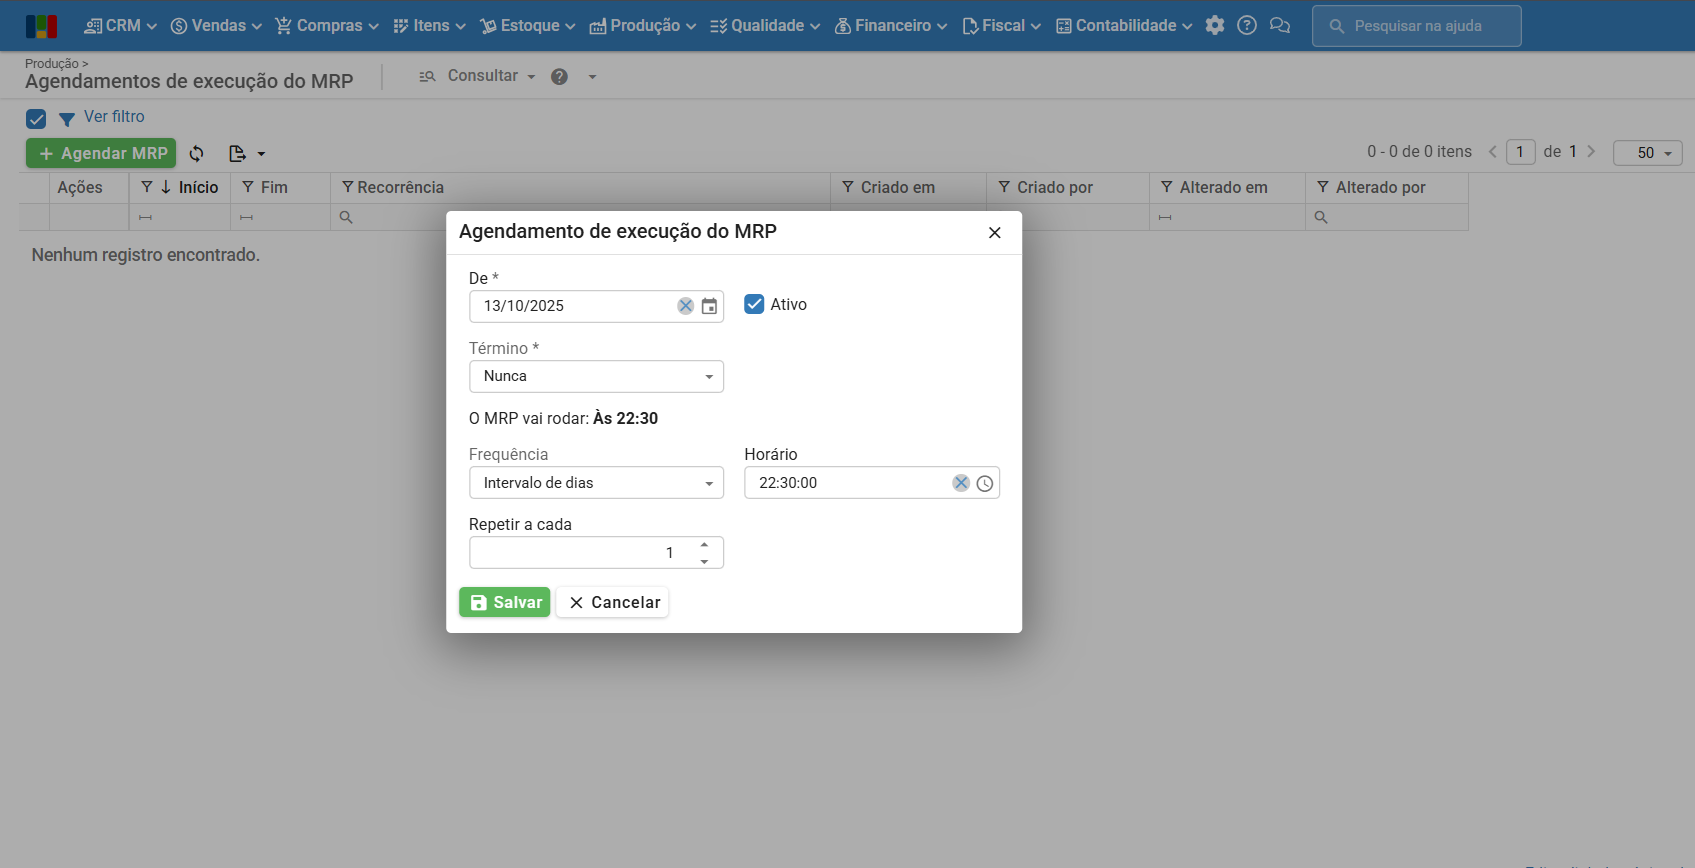1695x868 pixels.
Task: Click the filter icon on Início column
Action: click(147, 187)
